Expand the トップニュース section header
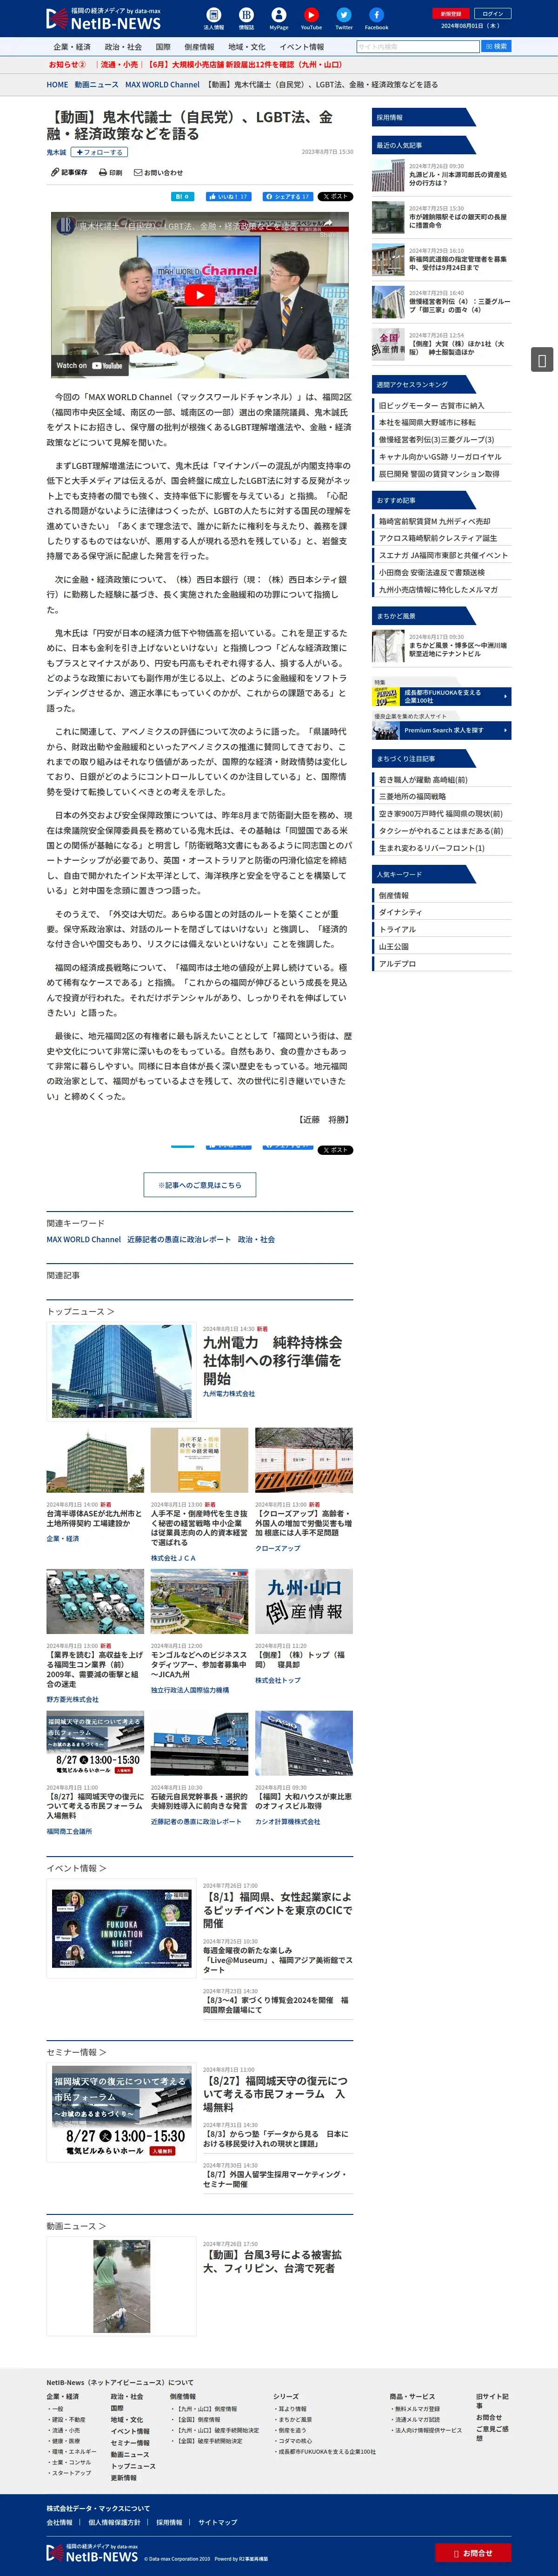Image resolution: width=558 pixels, height=2576 pixels. 80,1311
